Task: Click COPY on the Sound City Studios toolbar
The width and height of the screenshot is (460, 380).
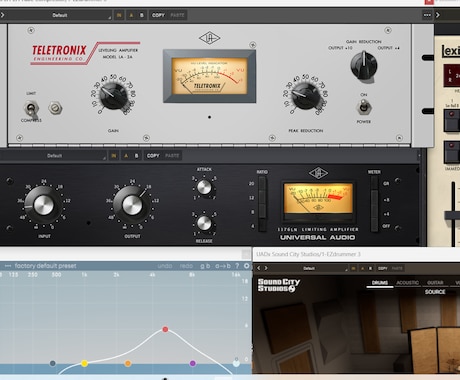Action: click(x=382, y=268)
